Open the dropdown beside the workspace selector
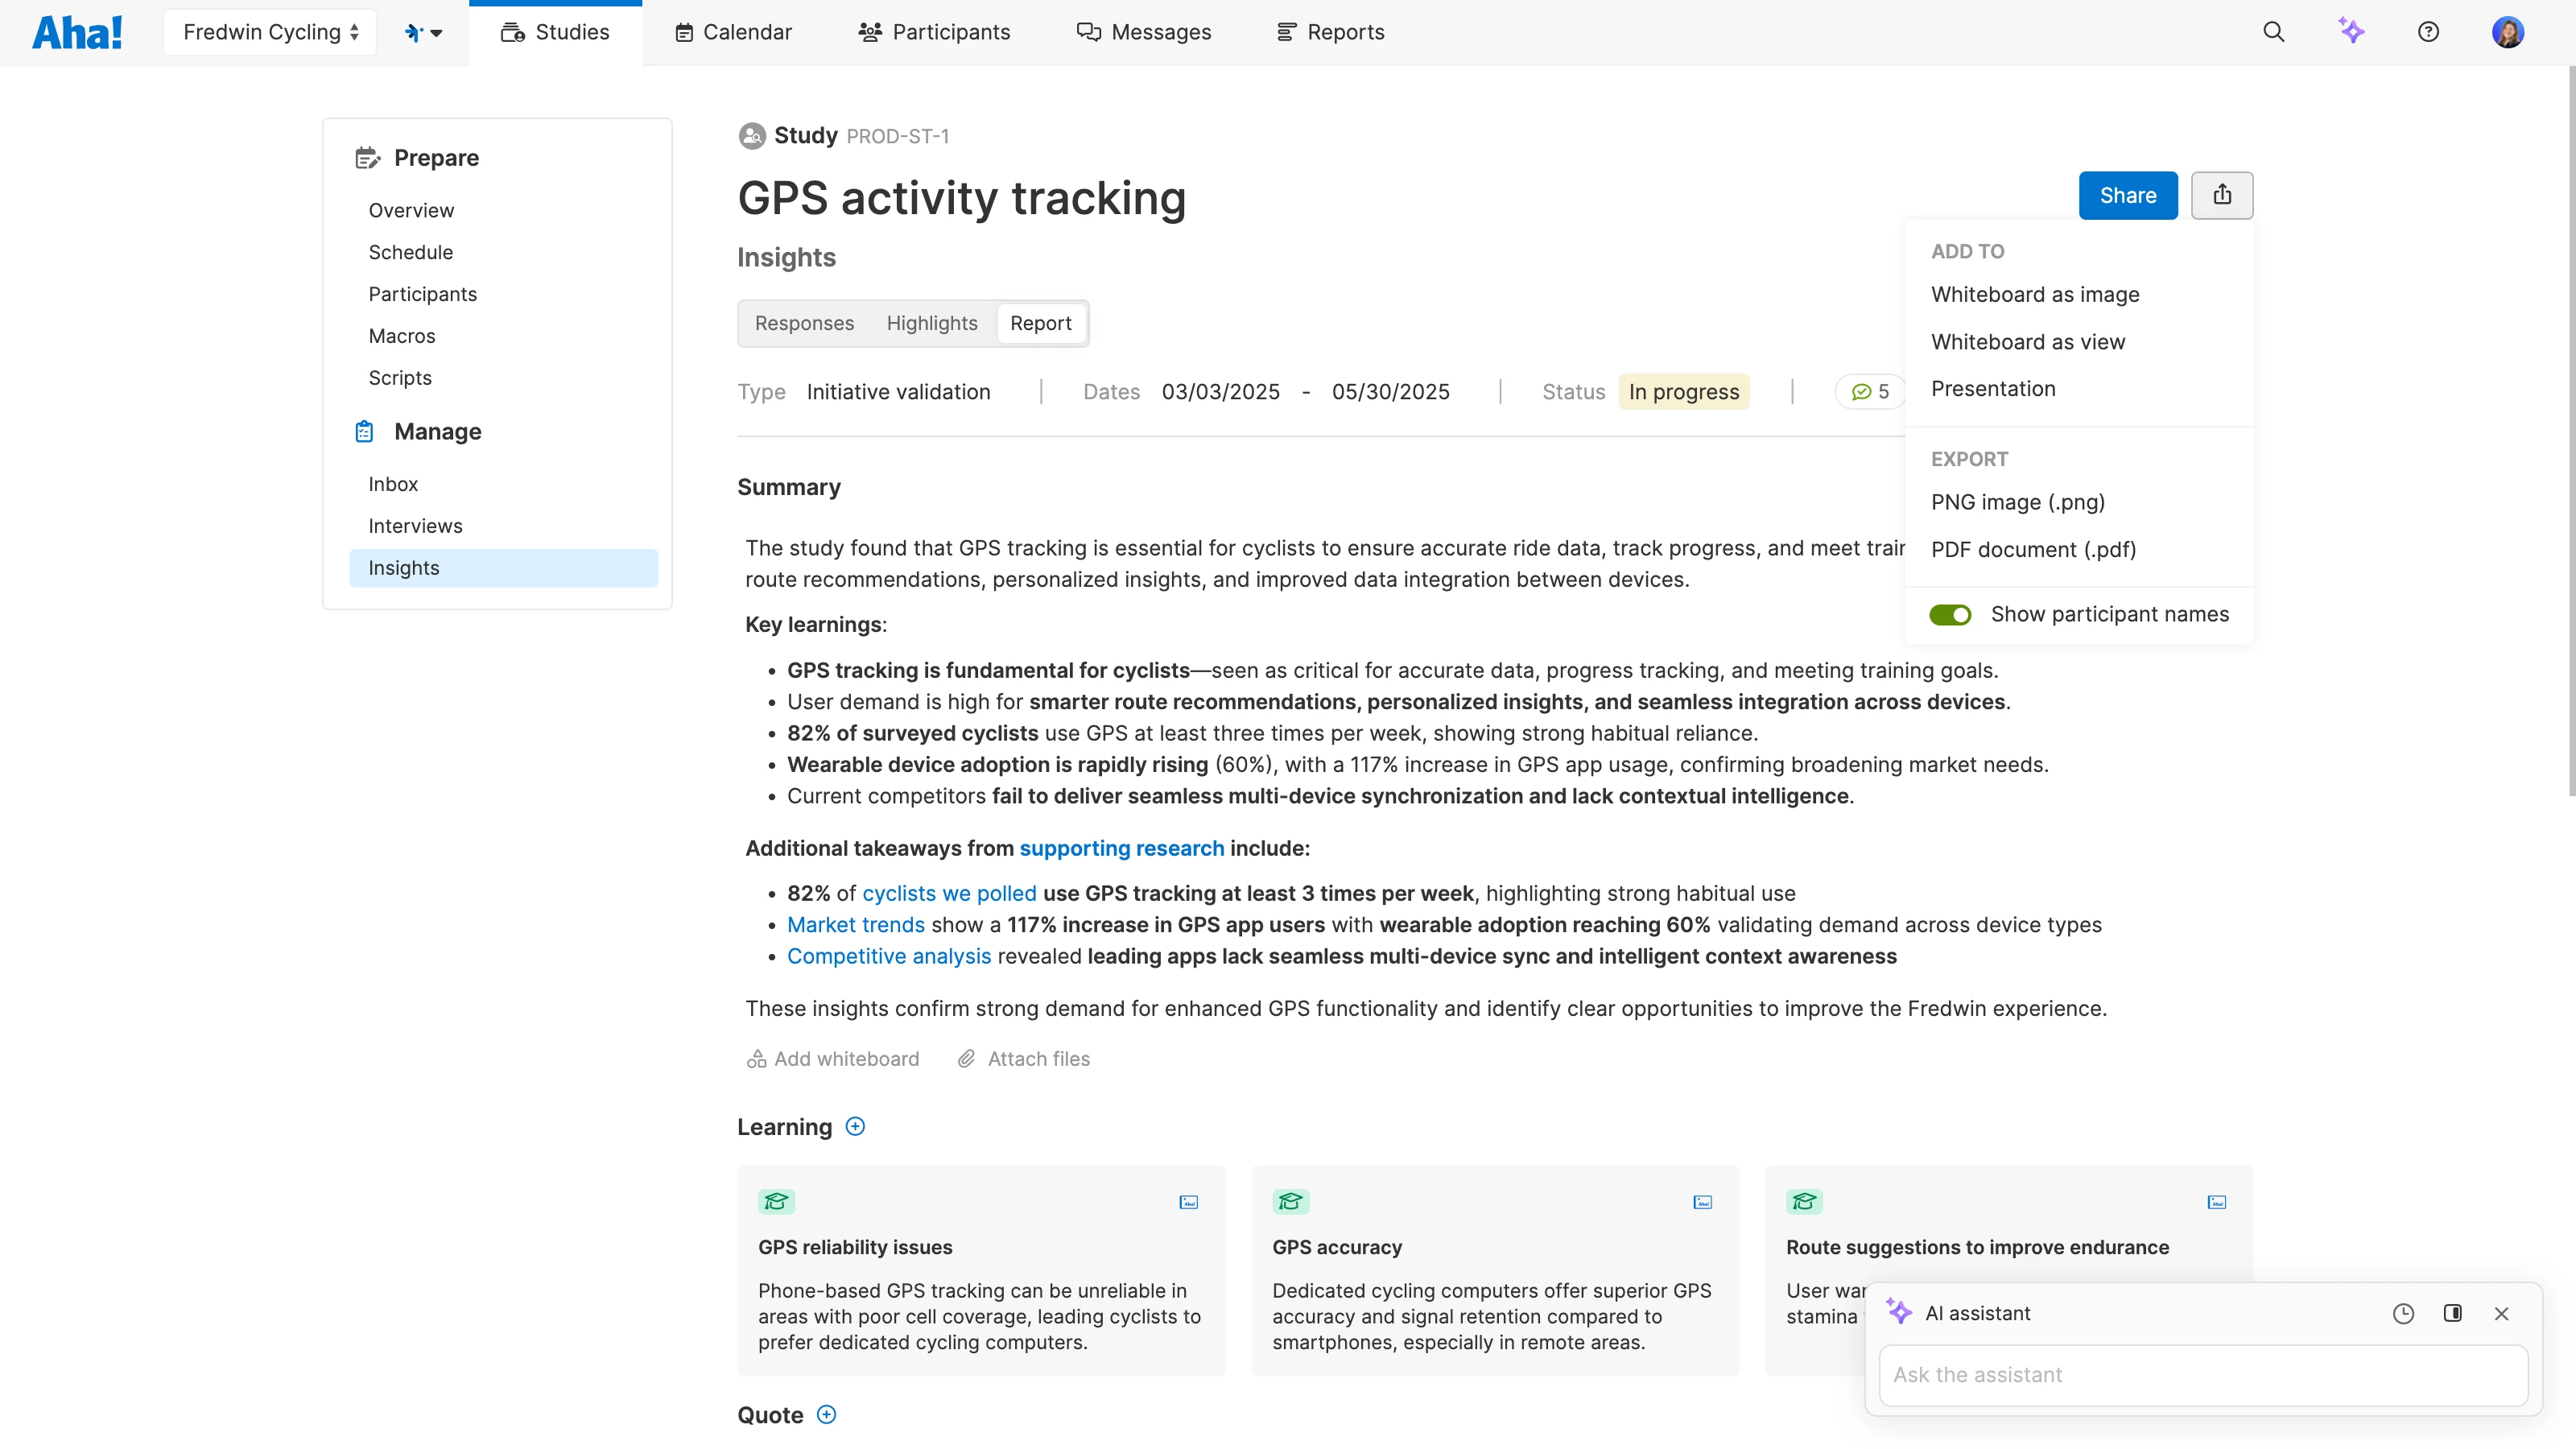The width and height of the screenshot is (2576, 1449). point(423,31)
